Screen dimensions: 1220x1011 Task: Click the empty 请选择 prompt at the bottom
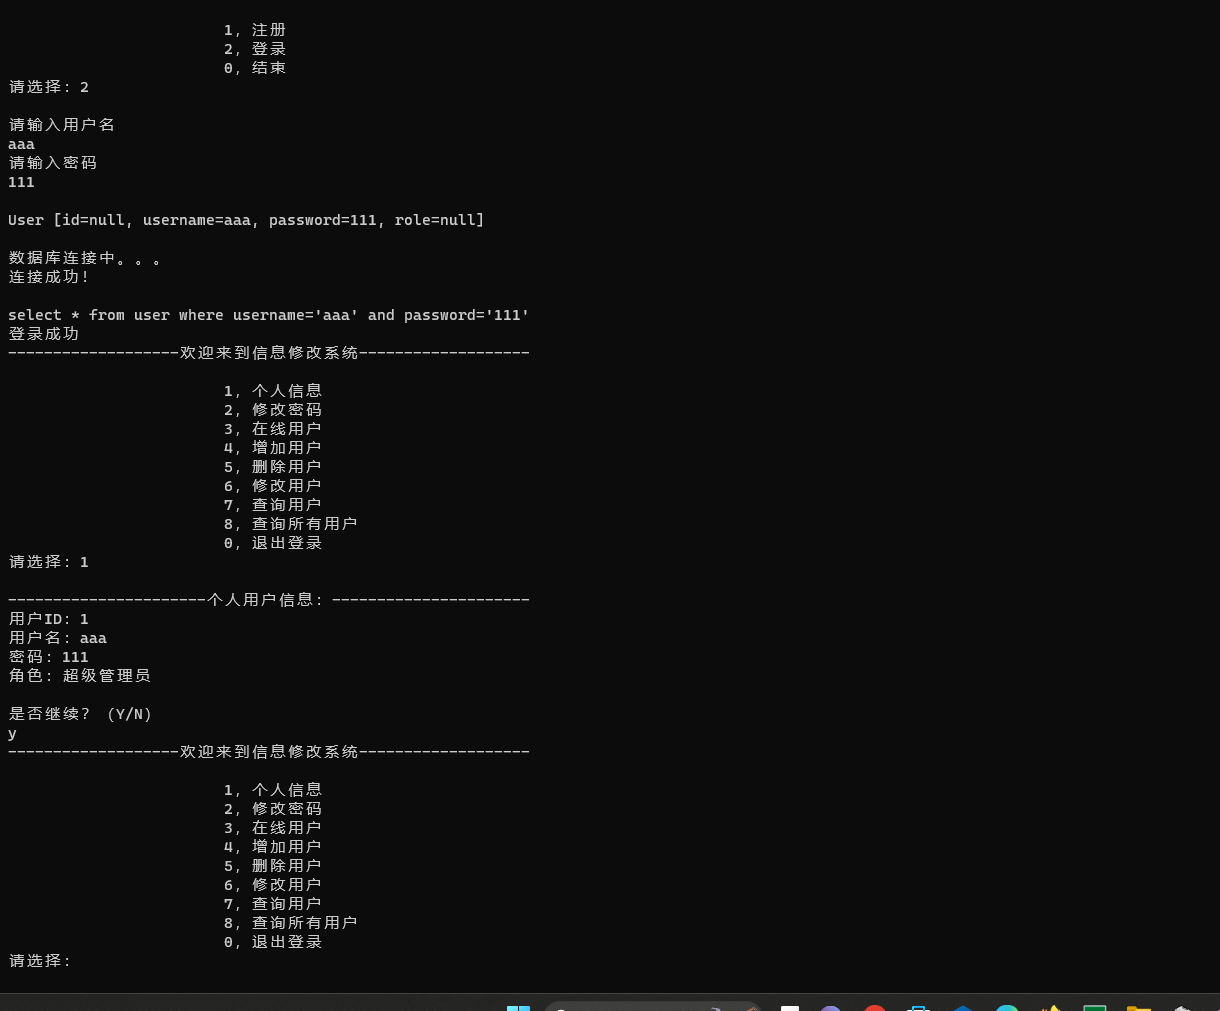pyautogui.click(x=40, y=961)
